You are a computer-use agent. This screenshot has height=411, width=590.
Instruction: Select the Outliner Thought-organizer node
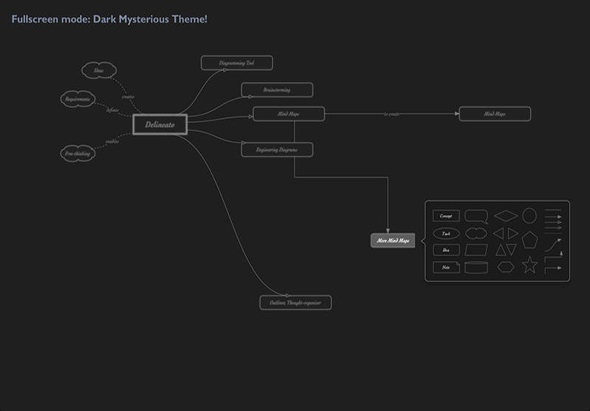point(295,303)
